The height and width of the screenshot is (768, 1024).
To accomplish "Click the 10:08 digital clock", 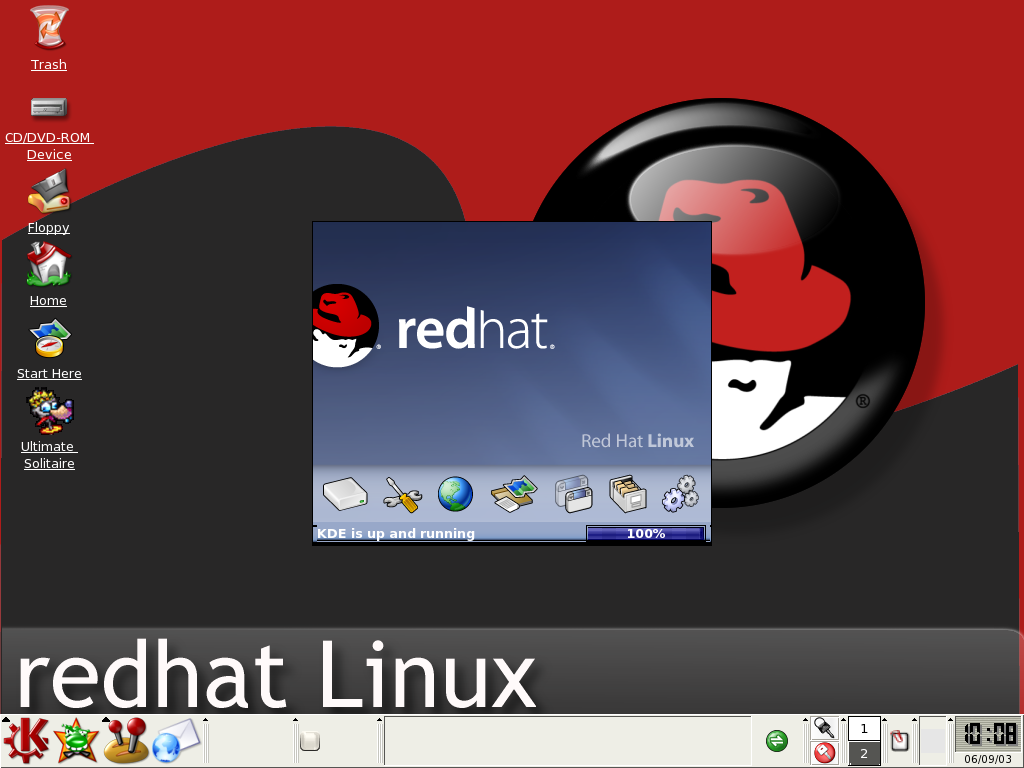I will pyautogui.click(x=987, y=734).
